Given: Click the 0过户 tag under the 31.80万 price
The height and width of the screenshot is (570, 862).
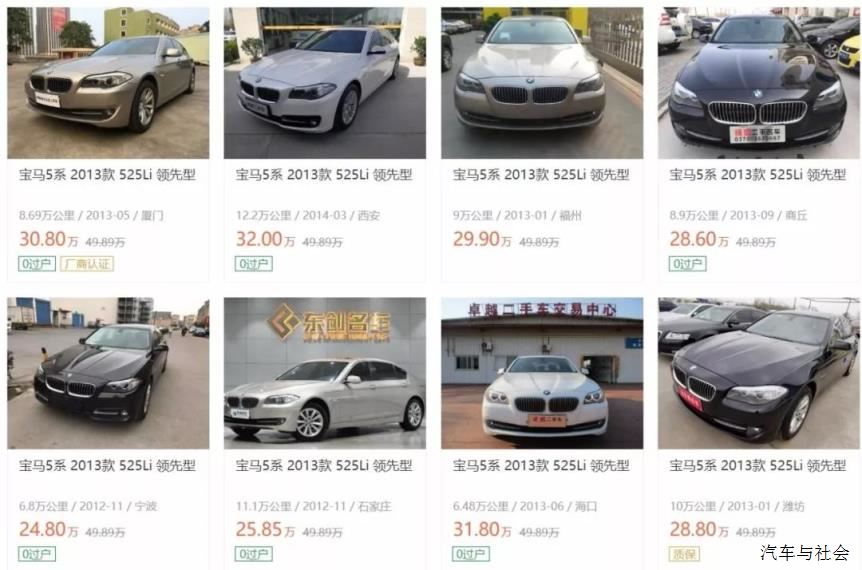Looking at the screenshot, I should click(471, 554).
